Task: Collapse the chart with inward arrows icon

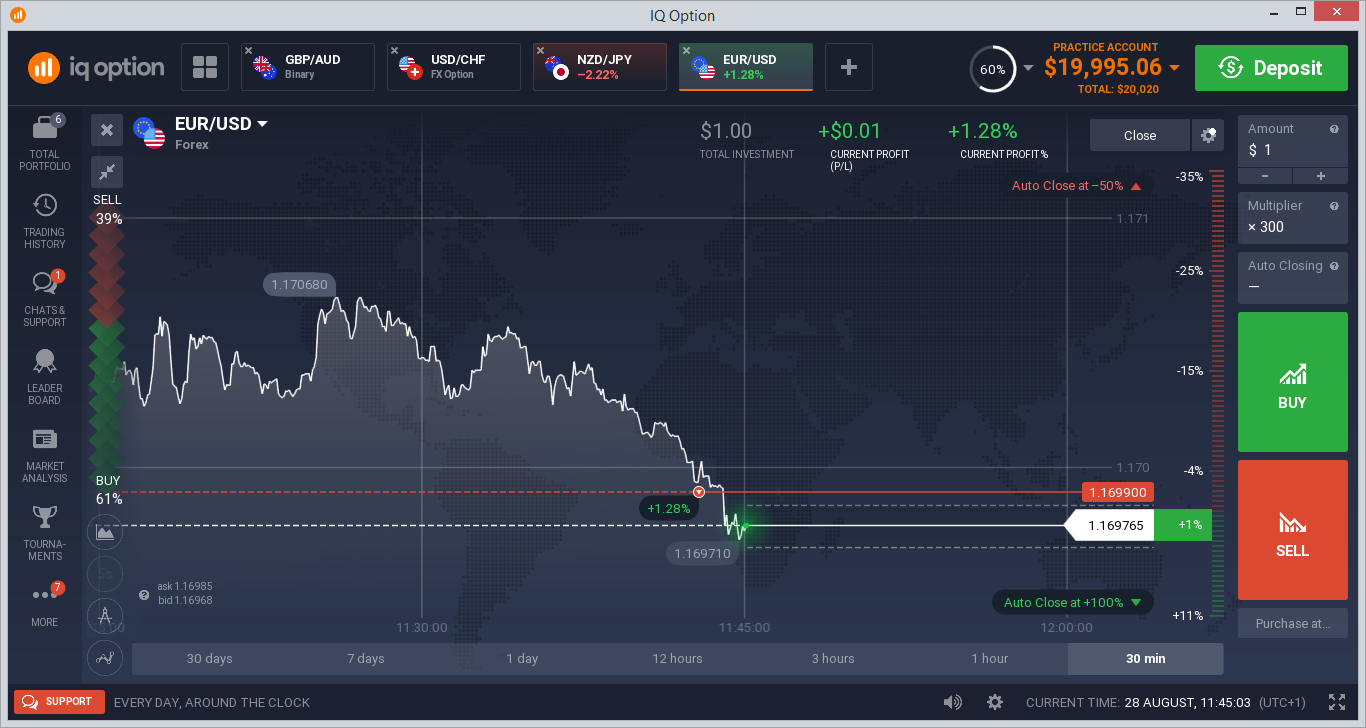Action: coord(107,172)
